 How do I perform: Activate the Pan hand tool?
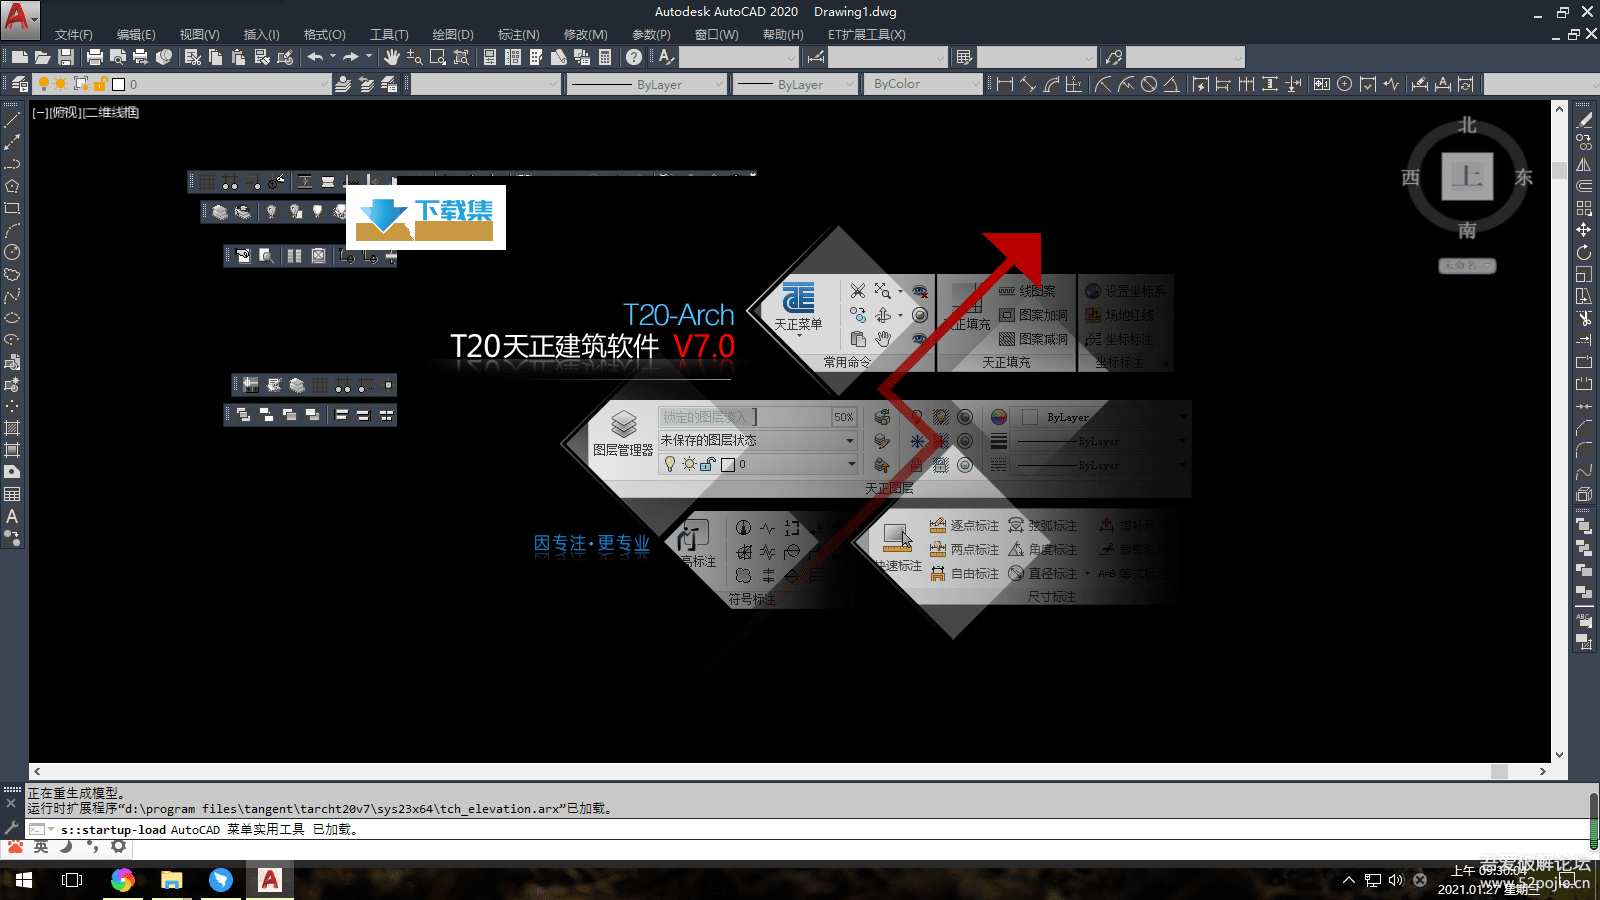click(x=391, y=57)
